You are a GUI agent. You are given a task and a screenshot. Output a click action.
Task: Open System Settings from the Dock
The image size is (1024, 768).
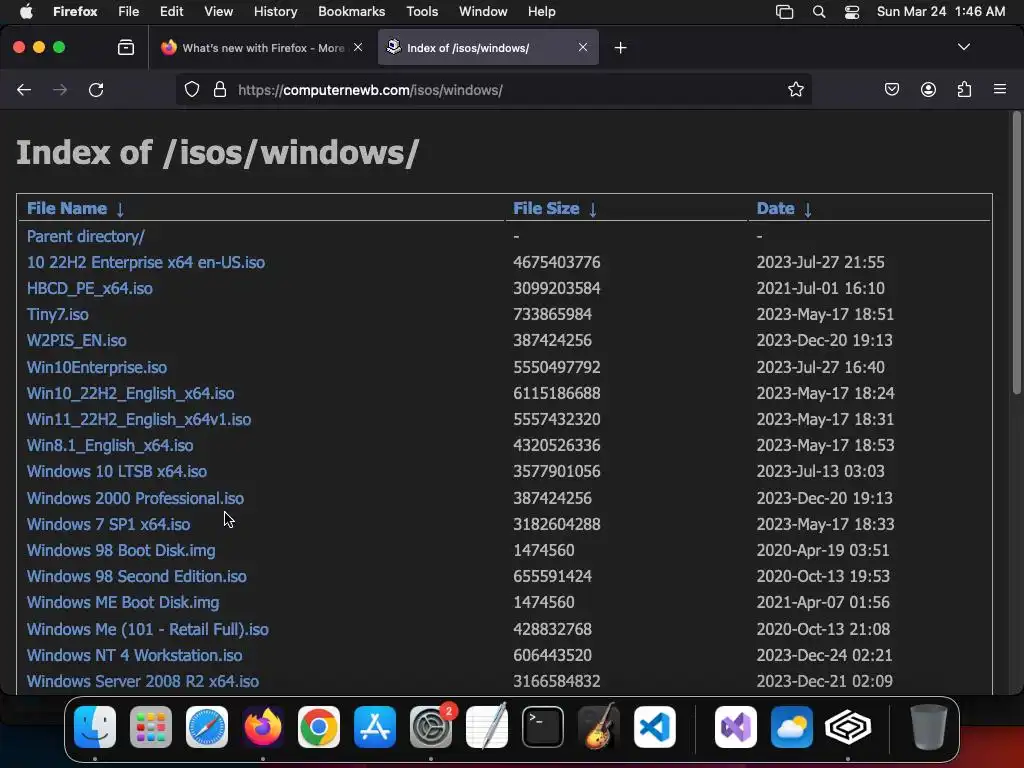[x=431, y=727]
